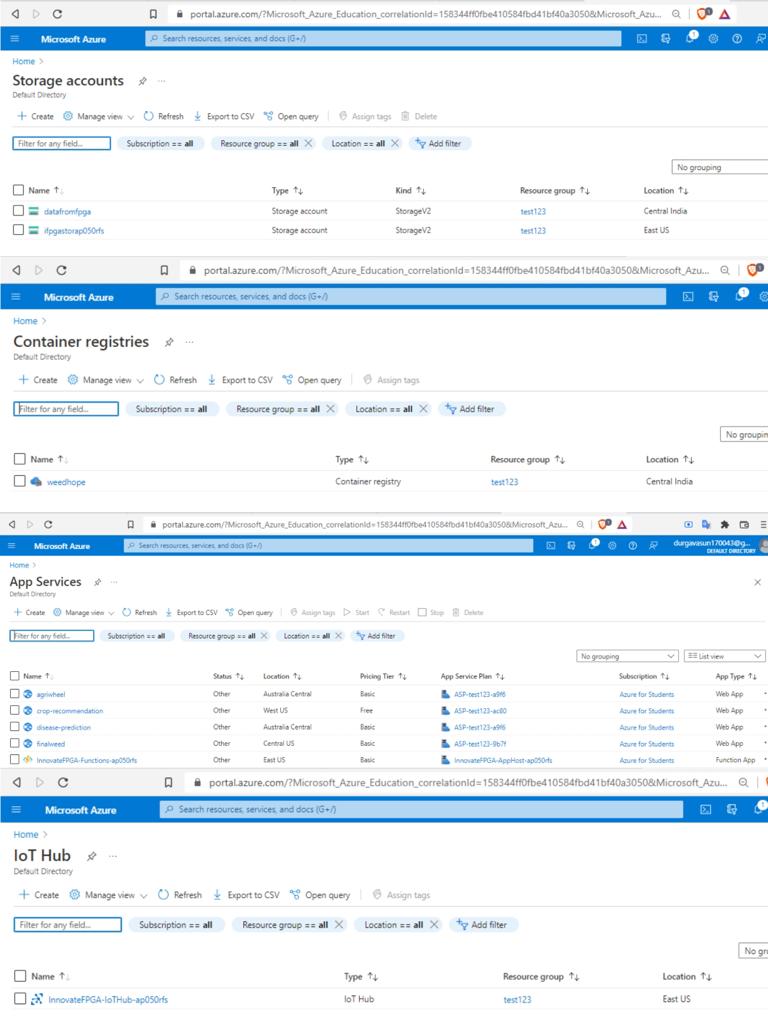Open InnovateFPGA-IoTHub-ap050rfs hub link

point(108,999)
